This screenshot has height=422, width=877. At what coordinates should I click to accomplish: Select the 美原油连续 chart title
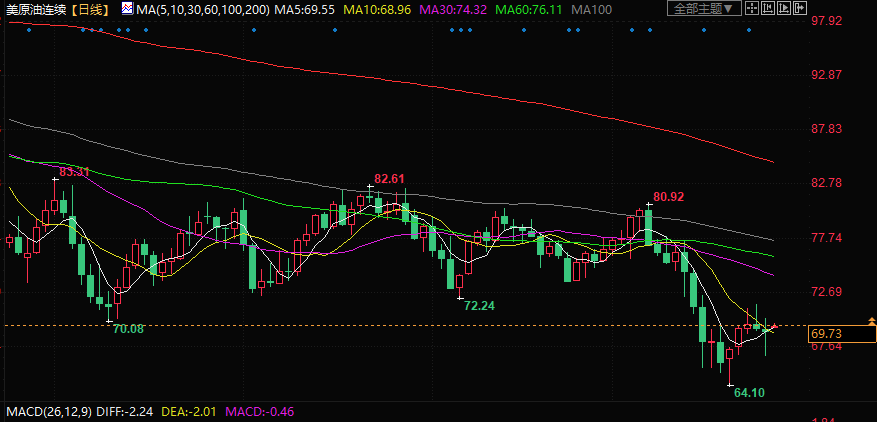coord(36,9)
